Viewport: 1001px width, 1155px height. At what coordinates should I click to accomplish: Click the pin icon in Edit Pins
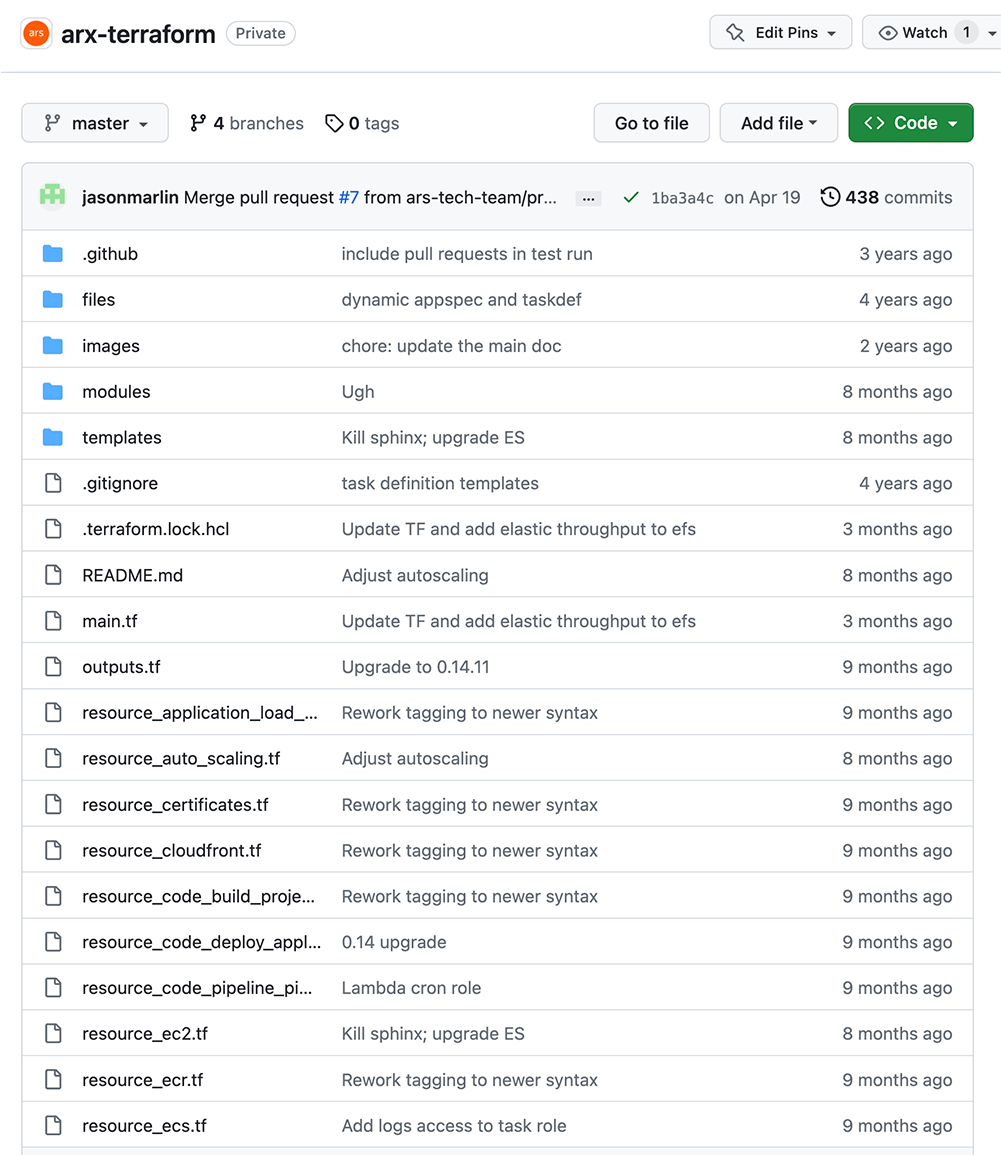735,32
